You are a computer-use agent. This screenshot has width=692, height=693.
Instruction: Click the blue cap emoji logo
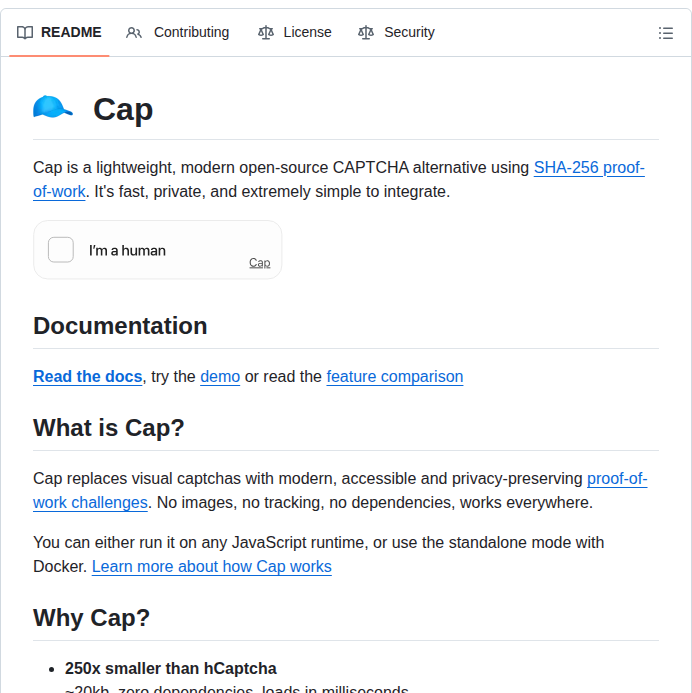pyautogui.click(x=53, y=107)
